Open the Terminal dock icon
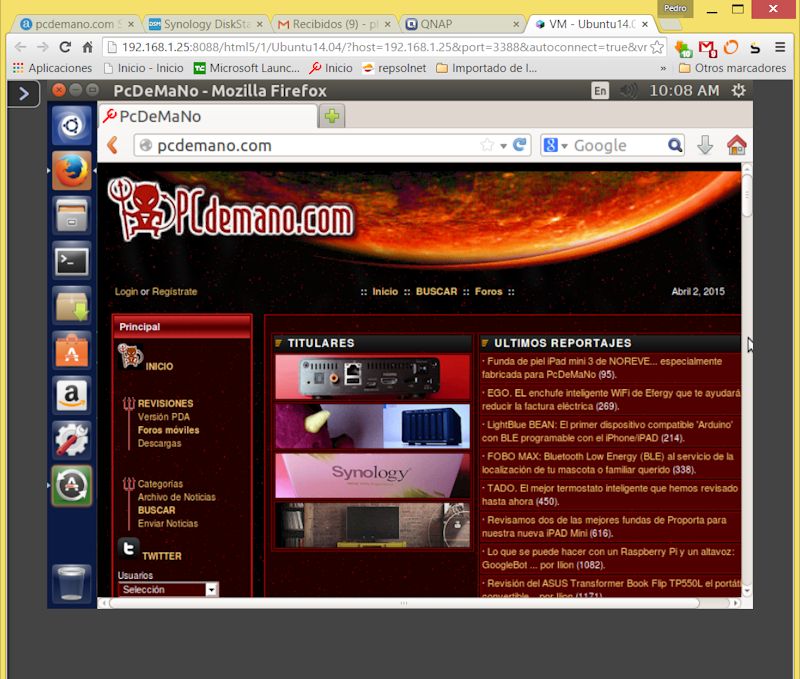800x679 pixels. click(x=71, y=261)
